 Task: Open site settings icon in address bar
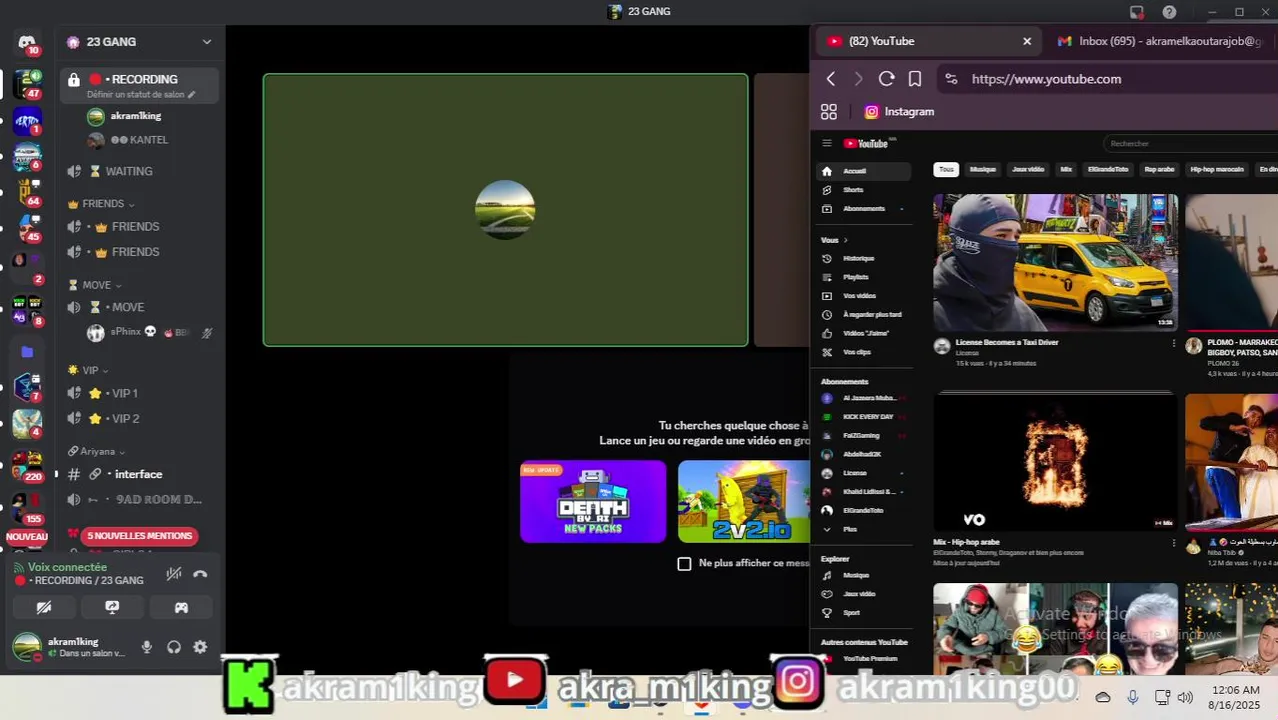tap(951, 79)
